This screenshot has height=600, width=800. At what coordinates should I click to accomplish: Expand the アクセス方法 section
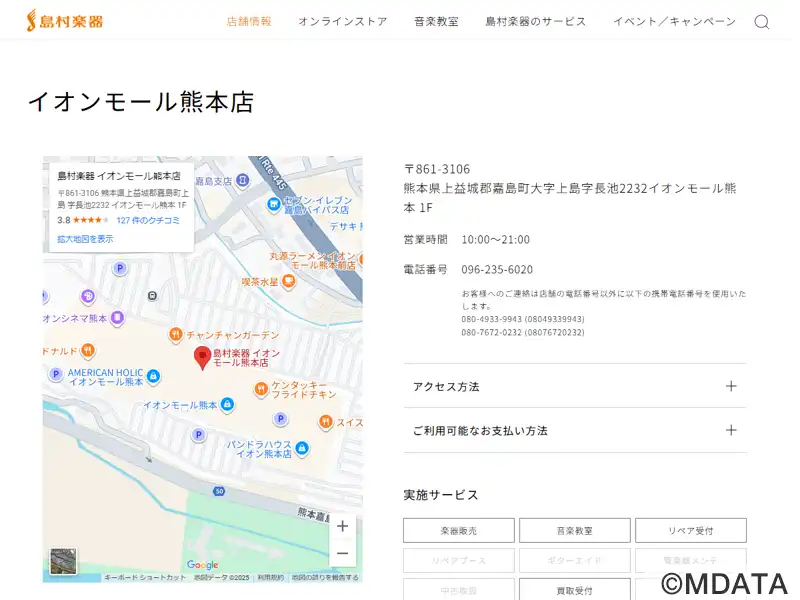coord(574,386)
